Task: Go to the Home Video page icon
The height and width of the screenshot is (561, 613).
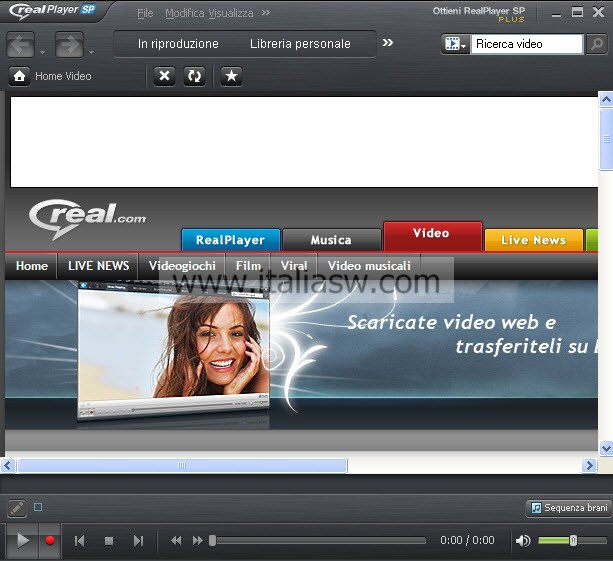Action: point(19,76)
